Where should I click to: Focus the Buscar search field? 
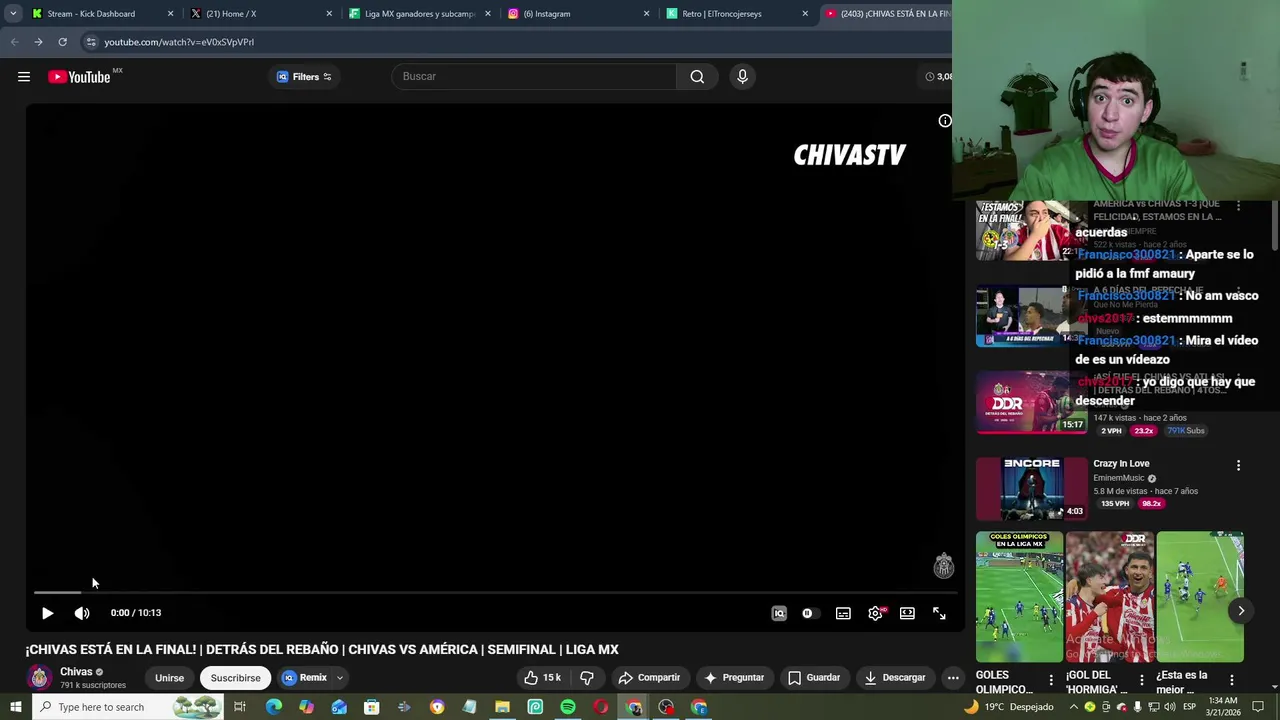(x=534, y=77)
